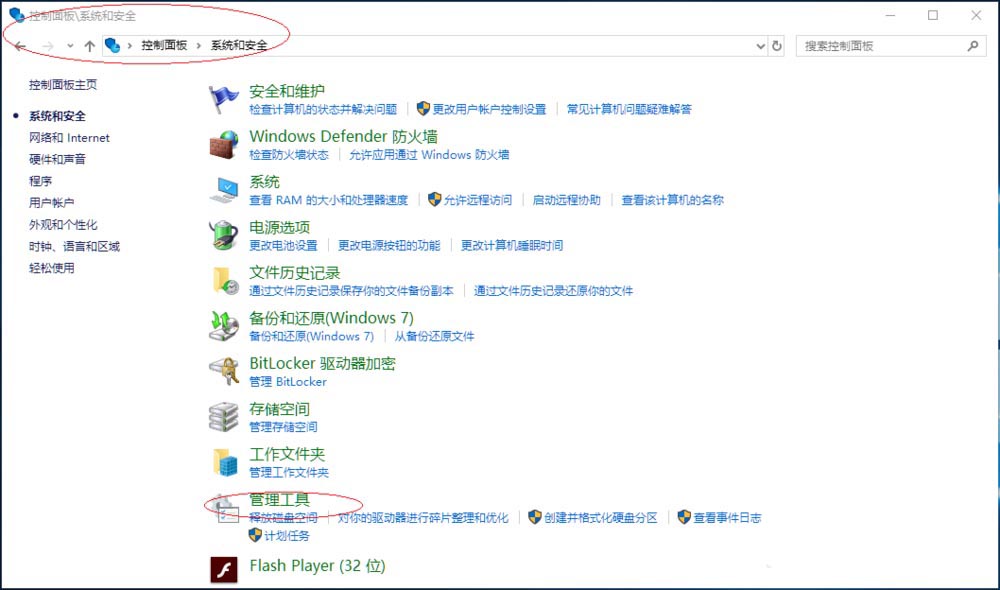Click 更改电源按钮的功能 link
The height and width of the screenshot is (590, 1000).
click(389, 246)
